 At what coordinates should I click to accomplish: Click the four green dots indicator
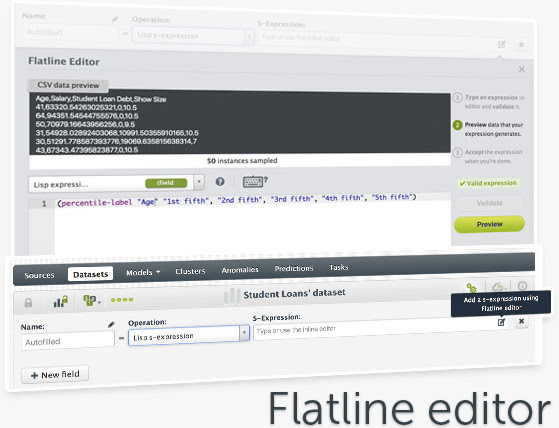point(122,300)
